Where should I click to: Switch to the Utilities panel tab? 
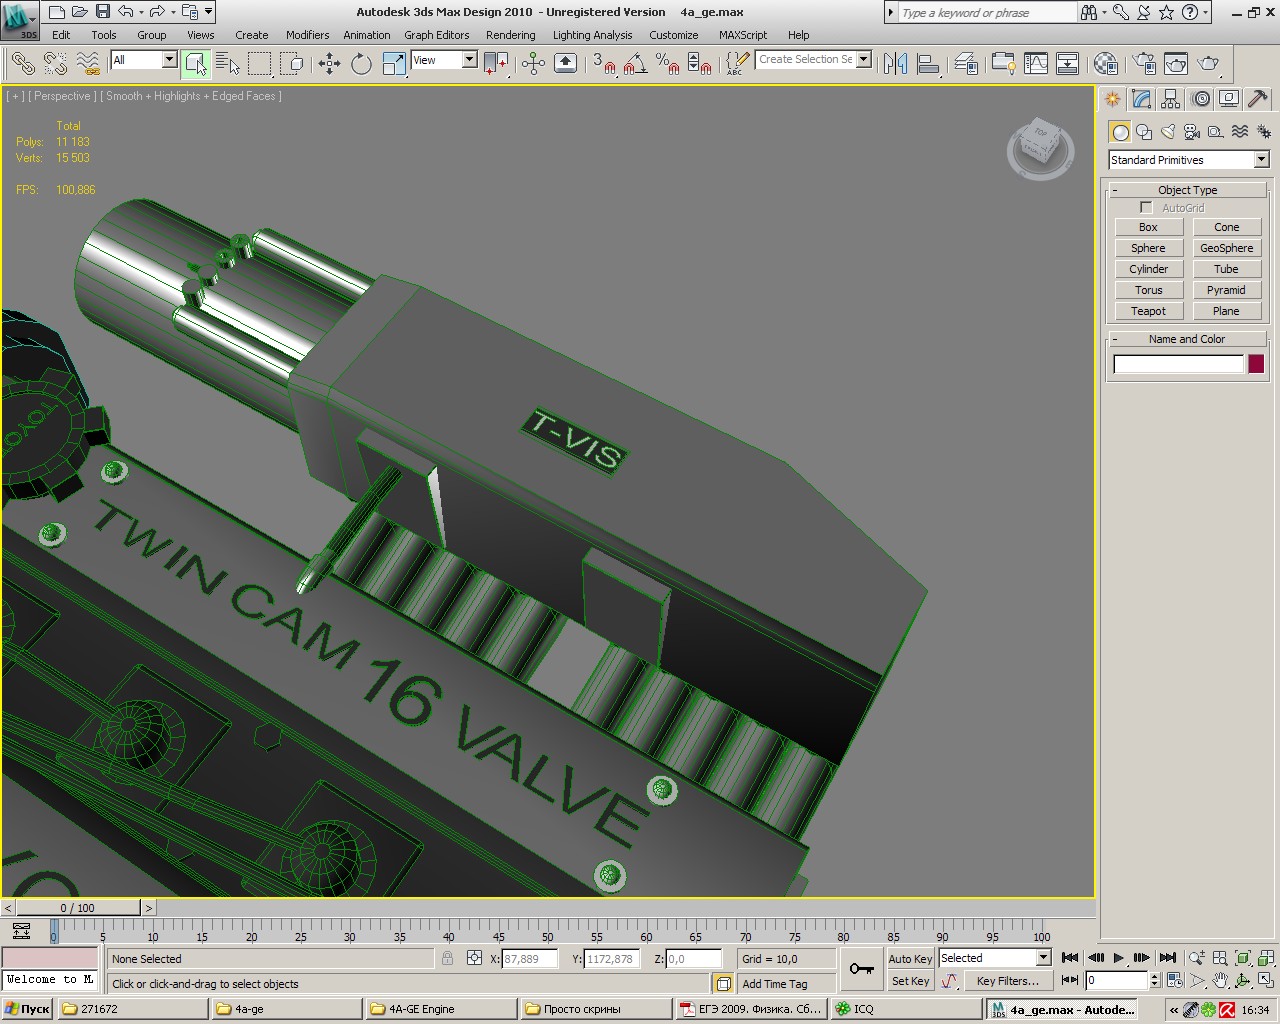[1258, 99]
